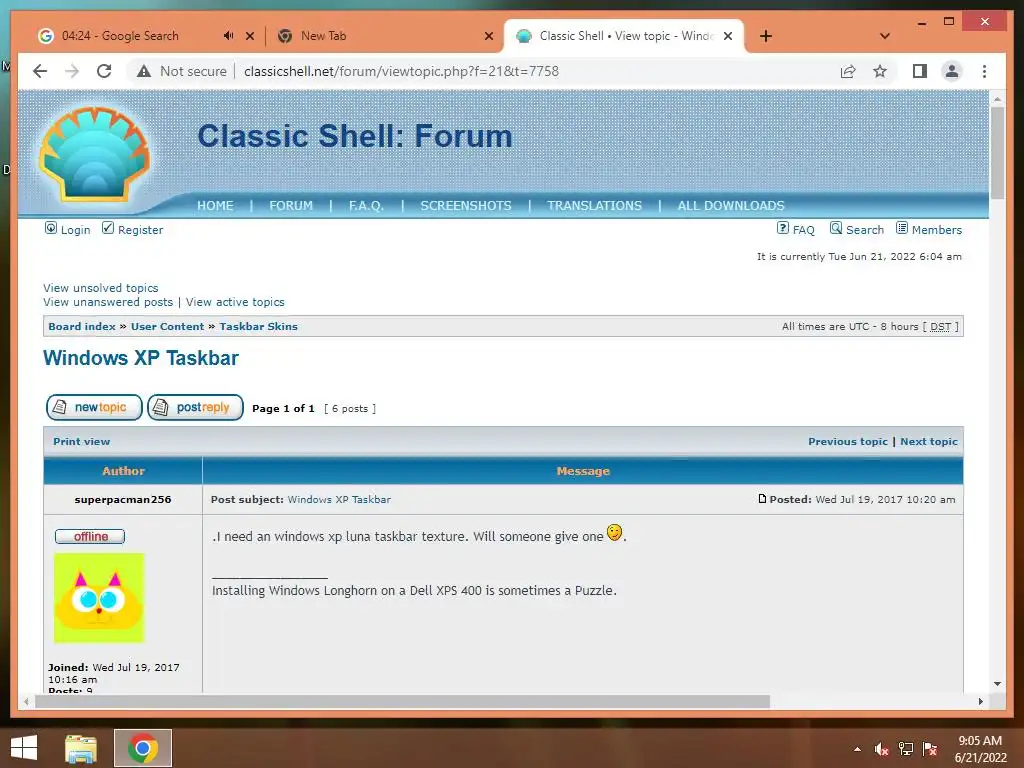Click superpacman256's cat avatar
The height and width of the screenshot is (768, 1024).
pos(99,598)
